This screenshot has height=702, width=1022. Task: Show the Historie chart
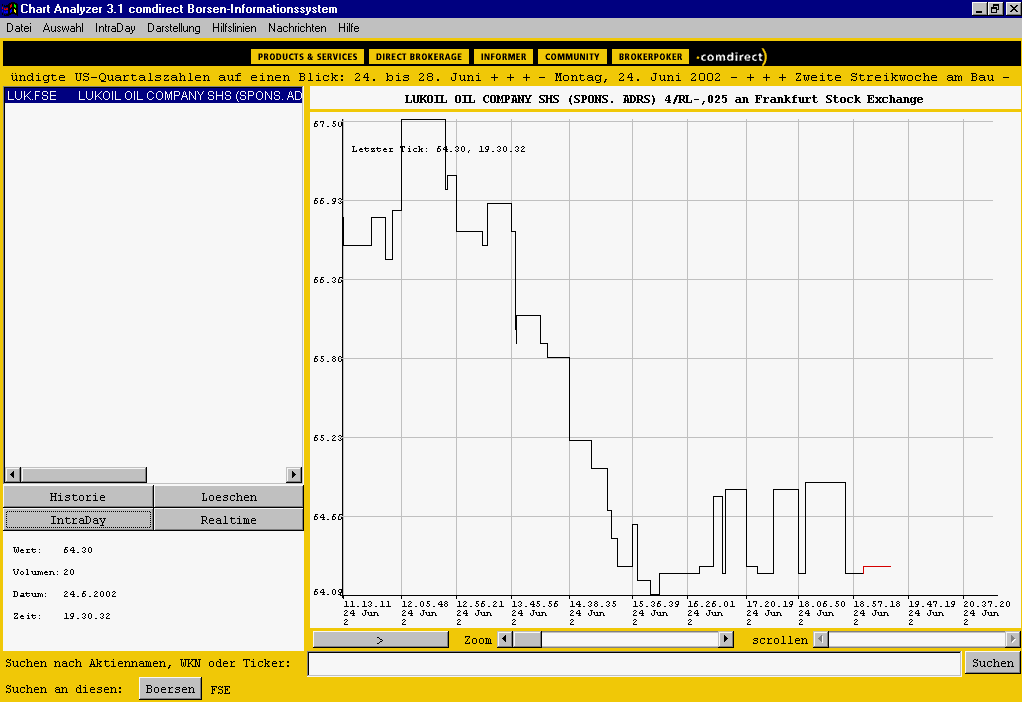[x=78, y=497]
